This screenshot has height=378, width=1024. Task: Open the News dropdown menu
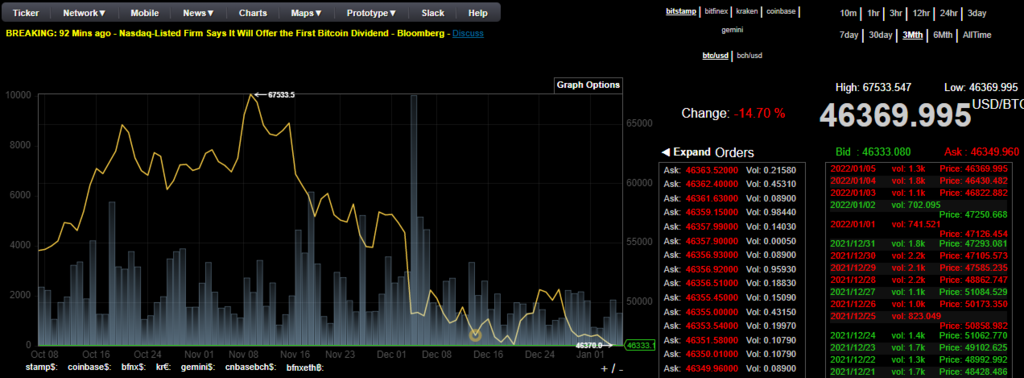[199, 13]
